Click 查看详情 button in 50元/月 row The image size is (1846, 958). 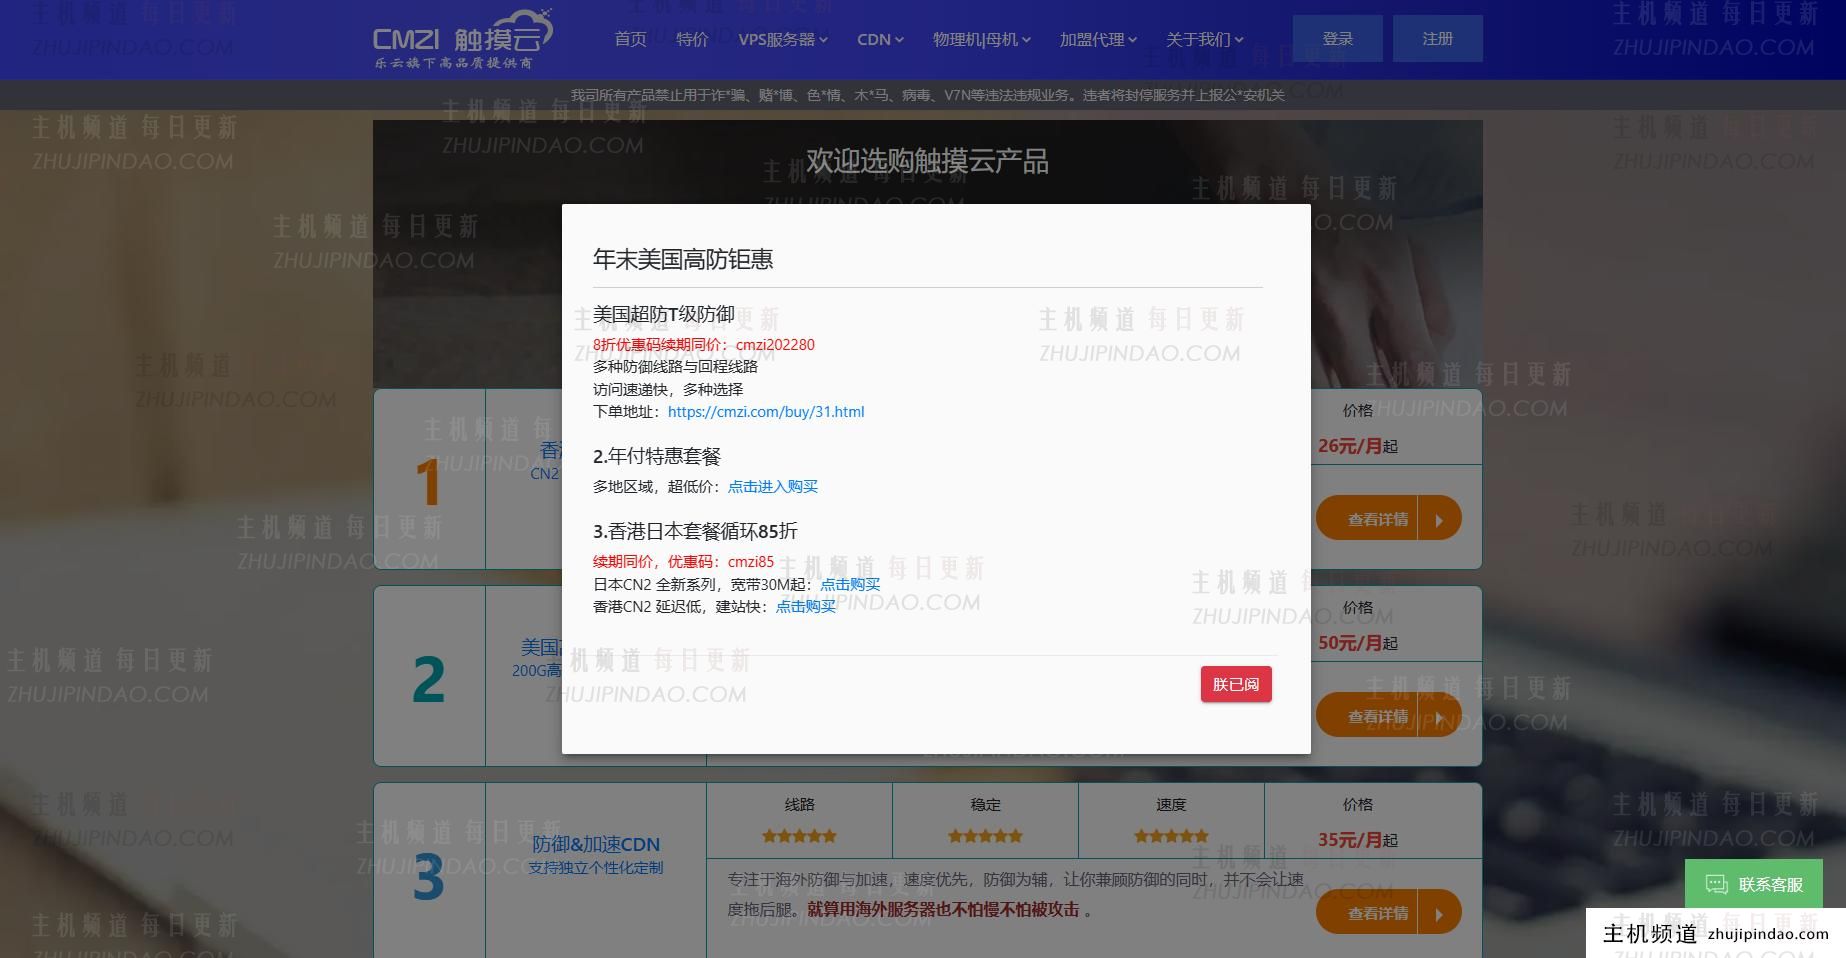tap(1388, 716)
